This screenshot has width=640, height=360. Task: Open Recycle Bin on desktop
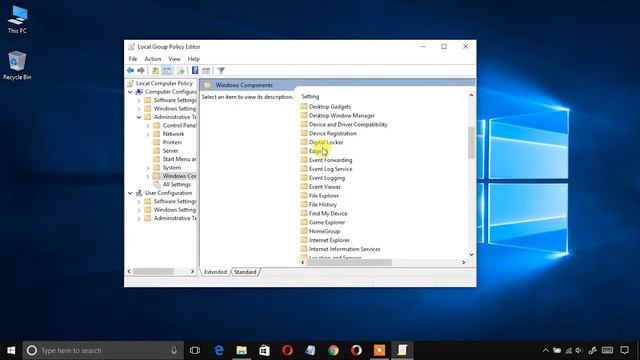click(17, 65)
